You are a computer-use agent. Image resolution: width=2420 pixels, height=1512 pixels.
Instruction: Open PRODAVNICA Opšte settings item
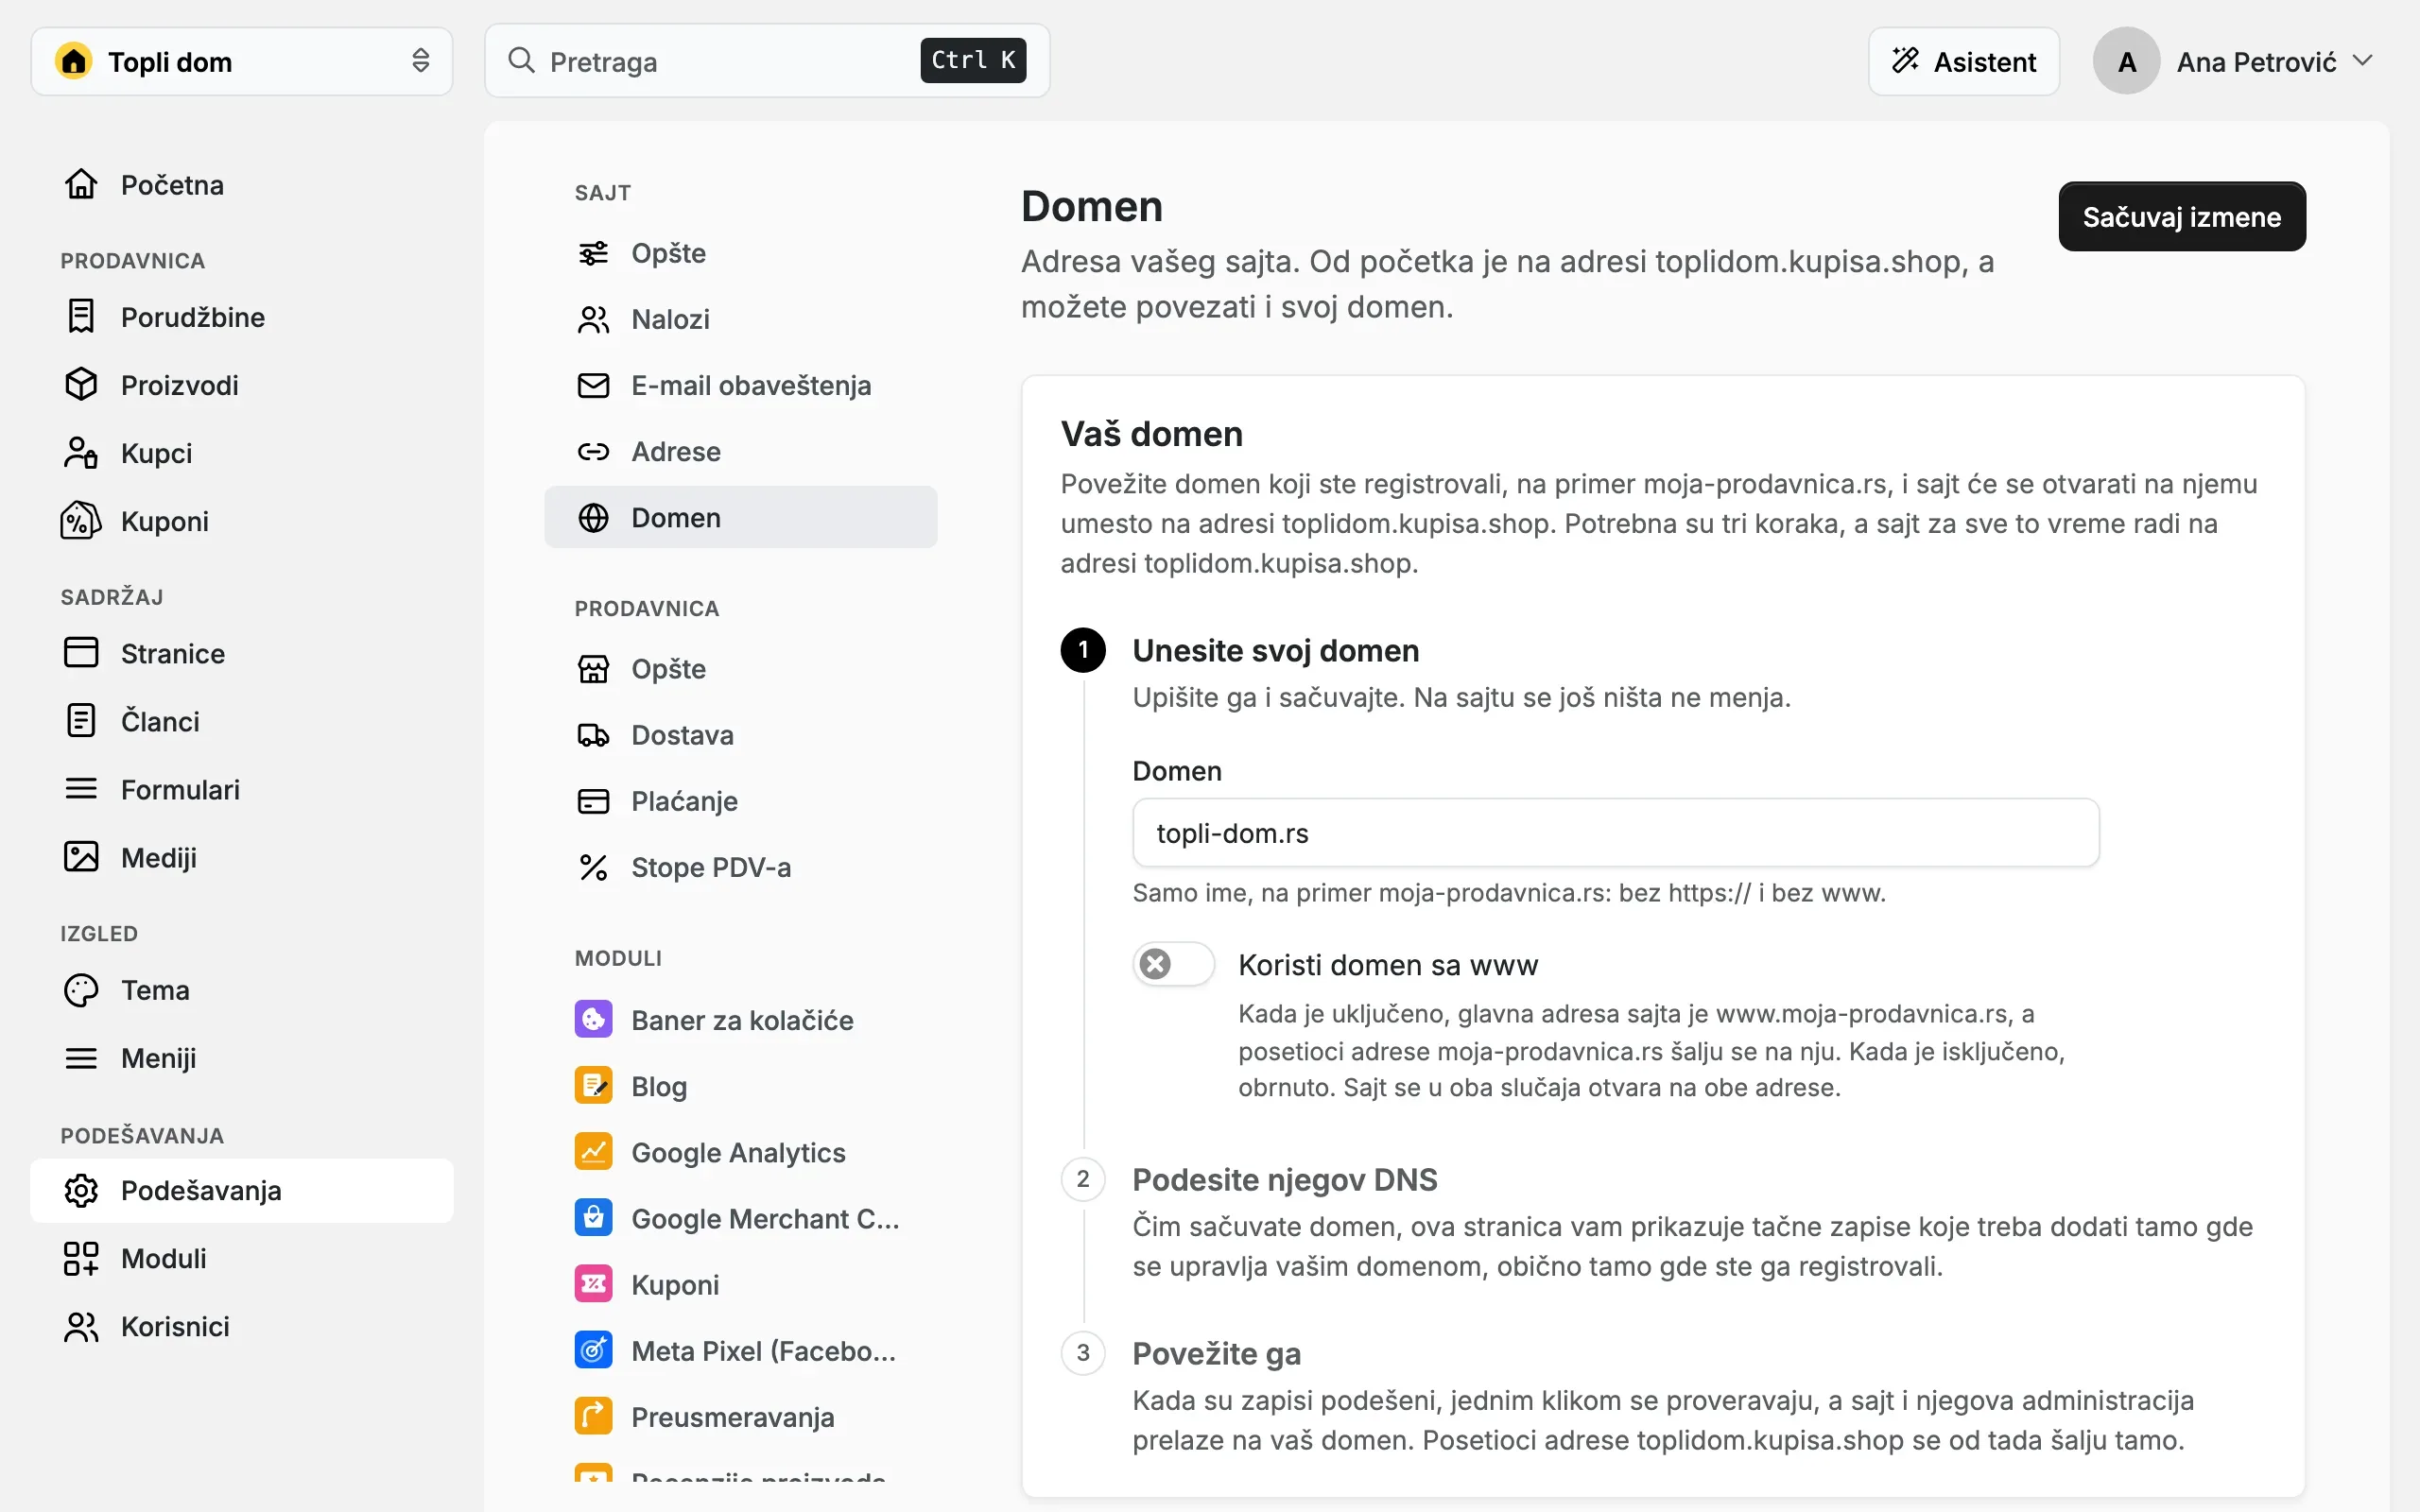(740, 669)
